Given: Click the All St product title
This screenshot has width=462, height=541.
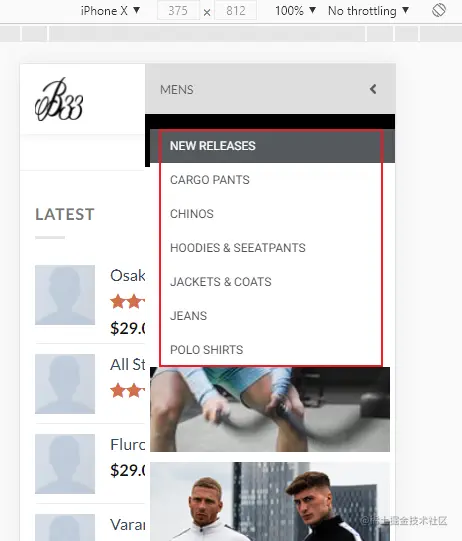Looking at the screenshot, I should tap(128, 365).
